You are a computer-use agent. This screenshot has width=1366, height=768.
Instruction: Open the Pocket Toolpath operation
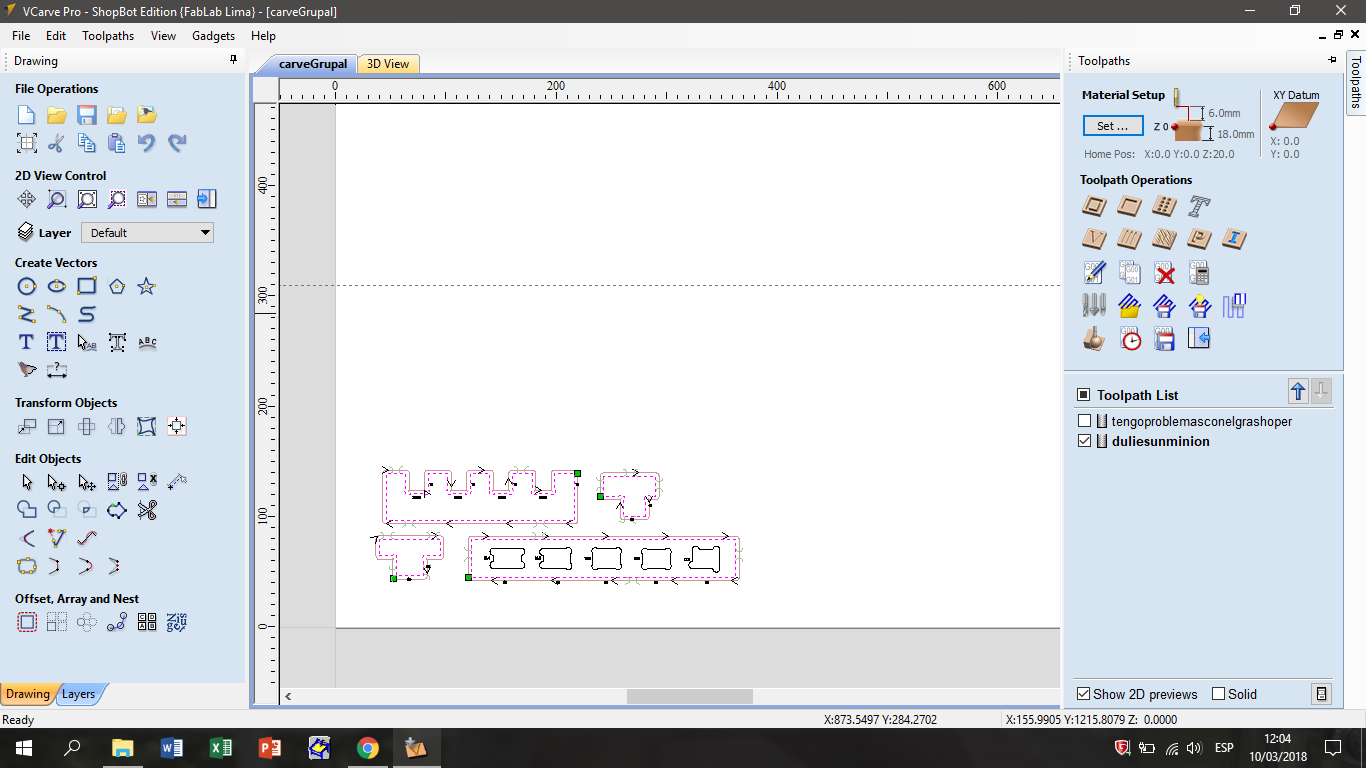click(1130, 207)
